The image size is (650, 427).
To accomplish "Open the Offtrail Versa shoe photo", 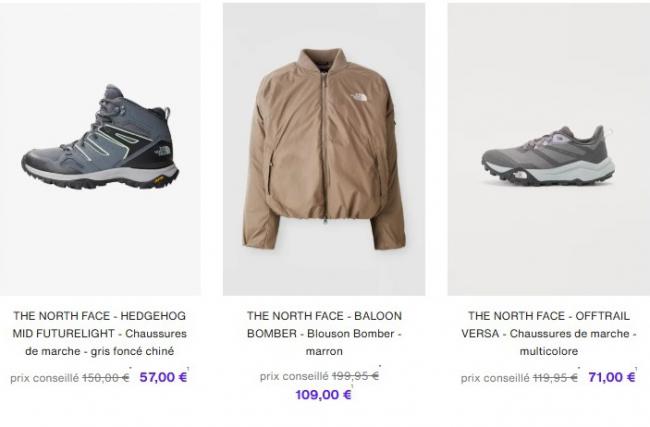I will pos(547,150).
